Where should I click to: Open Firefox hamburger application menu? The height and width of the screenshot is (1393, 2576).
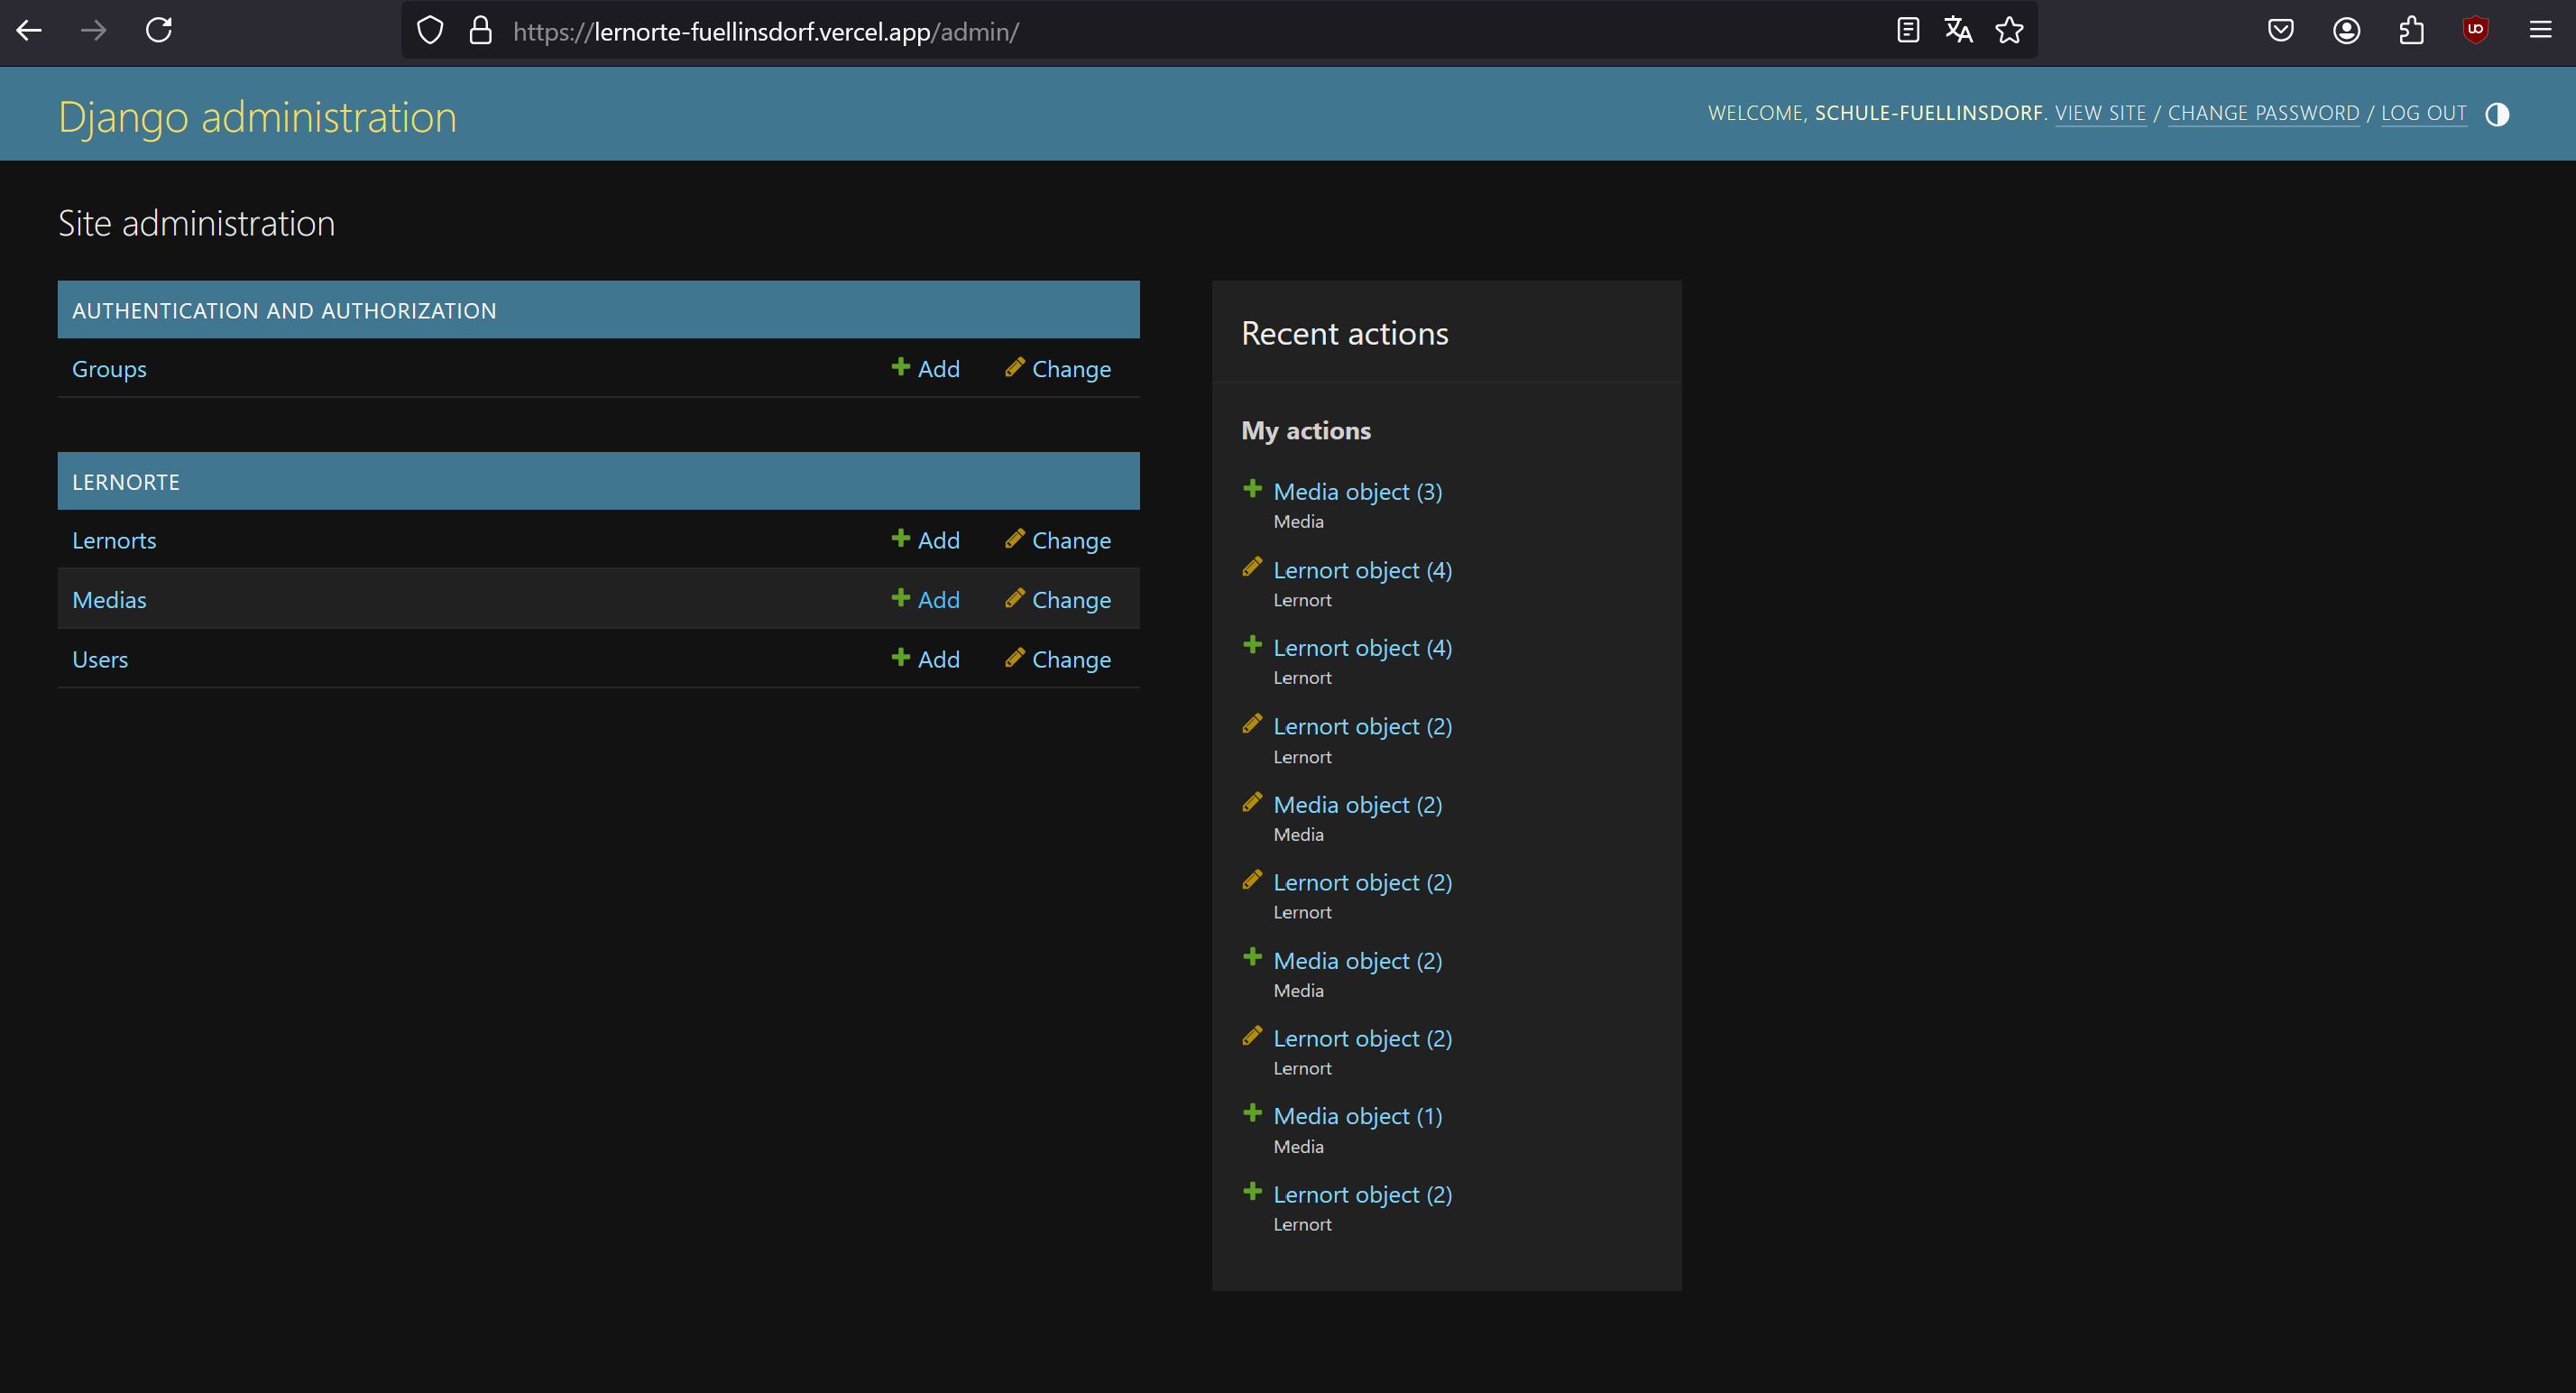pyautogui.click(x=2540, y=30)
